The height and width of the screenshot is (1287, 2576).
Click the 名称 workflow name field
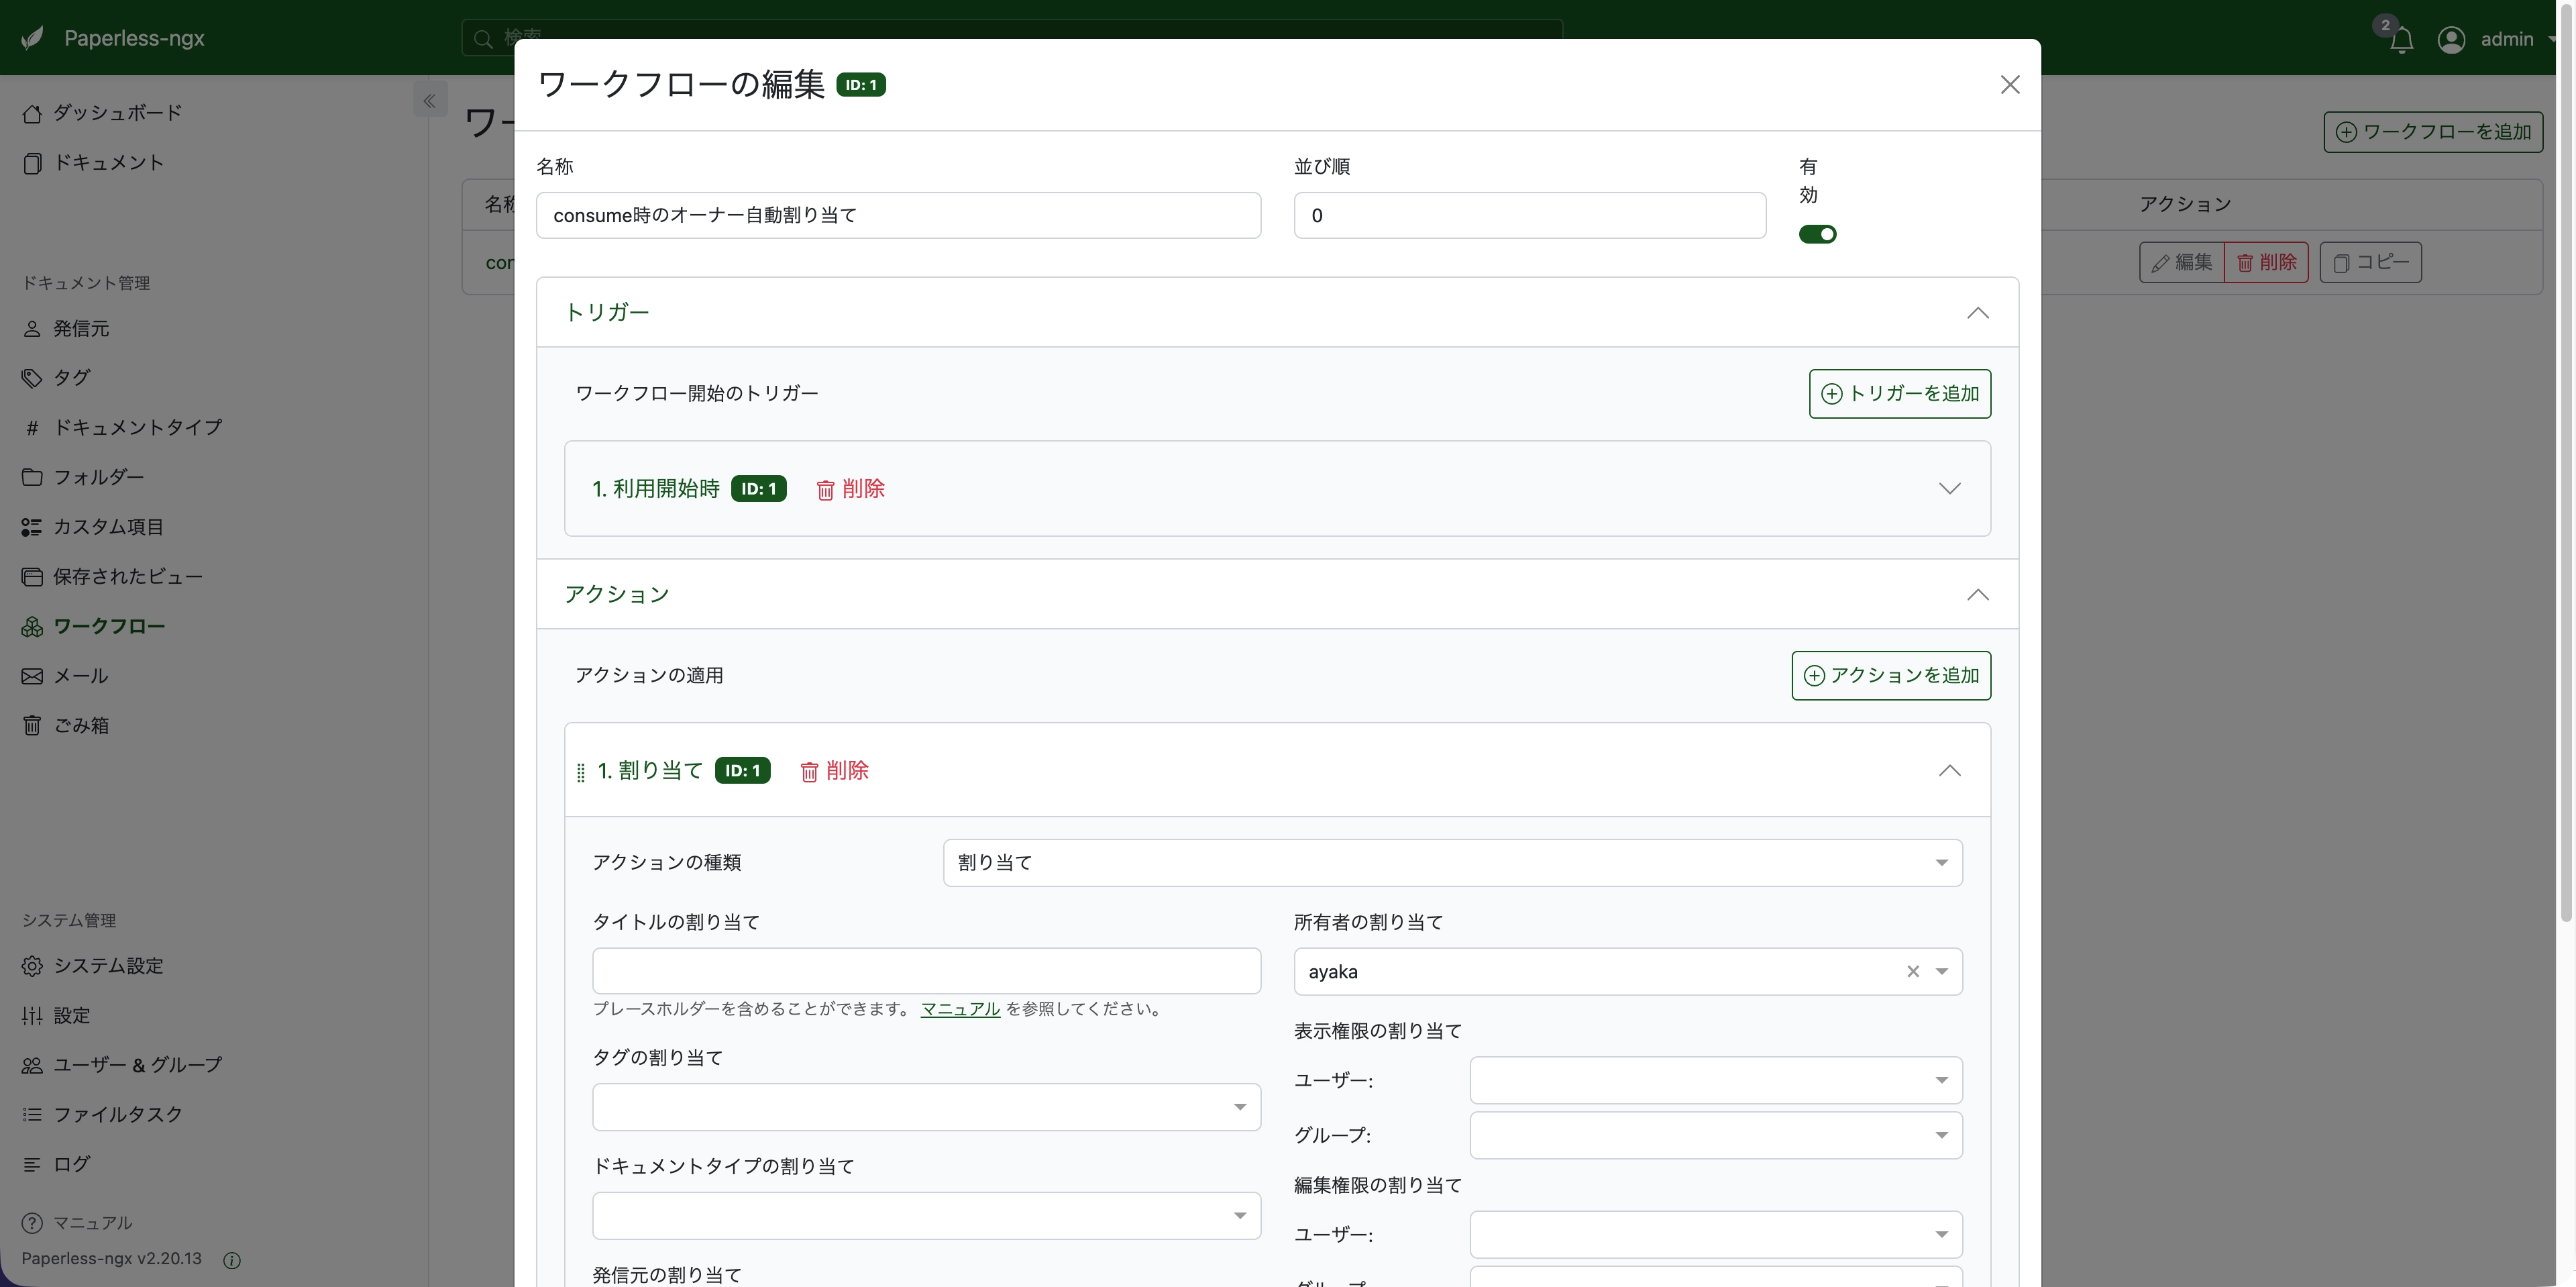coord(897,216)
